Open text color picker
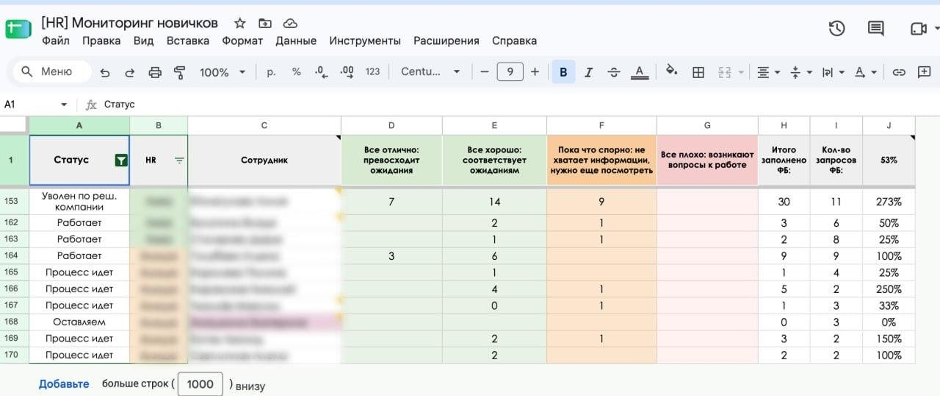Viewport: 941px width, 397px height. pos(640,73)
